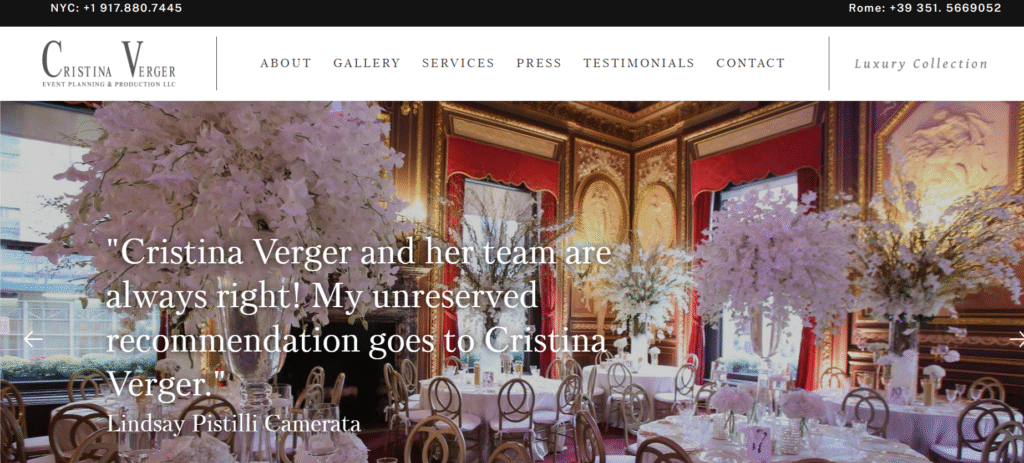Open the Gallery menu item

pyautogui.click(x=367, y=63)
